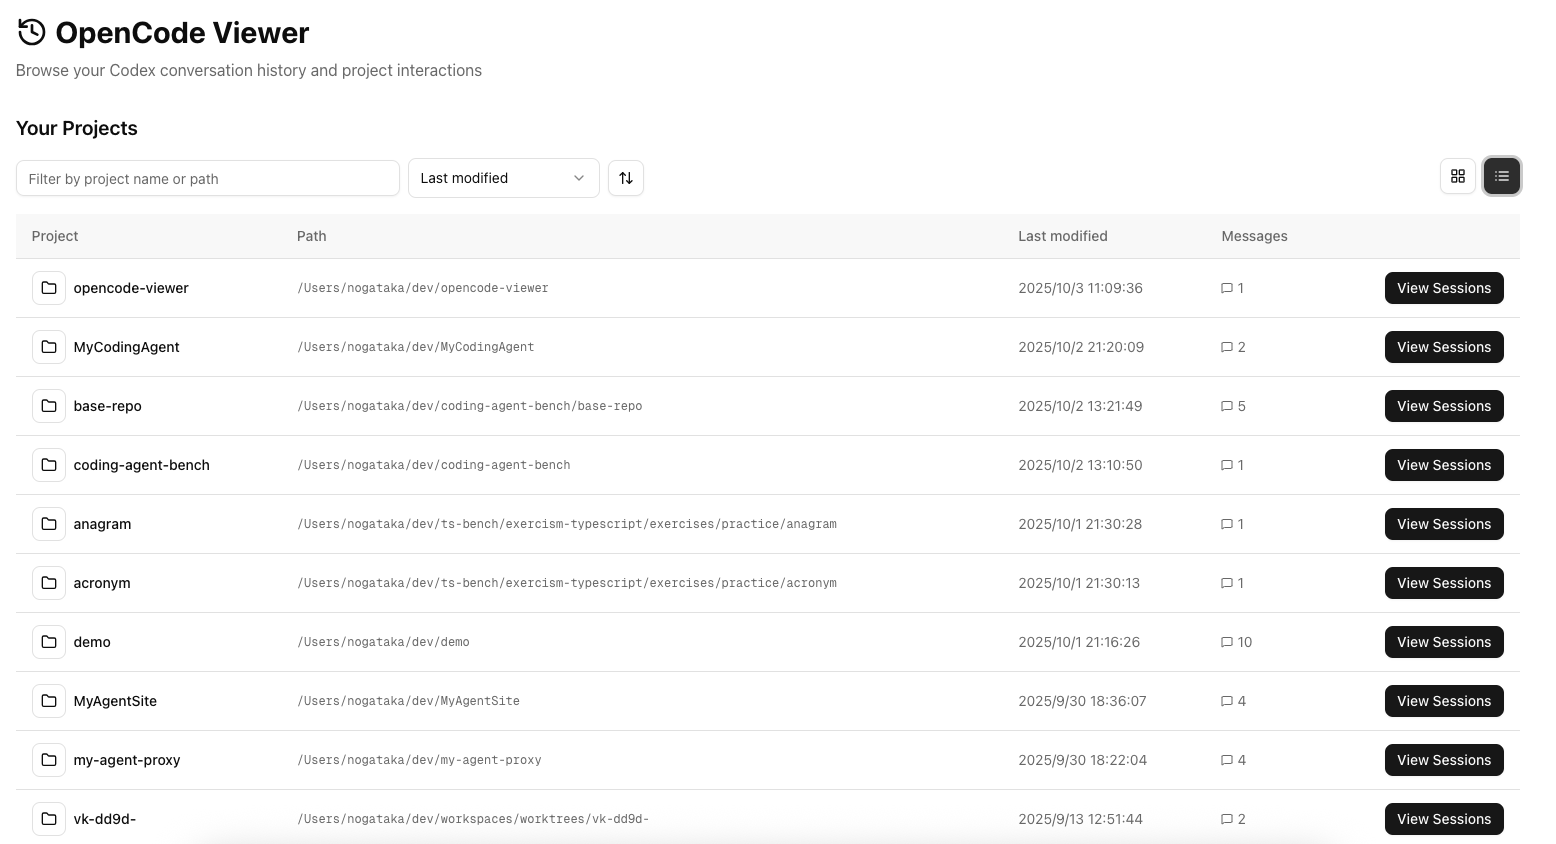The height and width of the screenshot is (844, 1556).
Task: Click message bubble icon for anagram
Action: (1227, 524)
